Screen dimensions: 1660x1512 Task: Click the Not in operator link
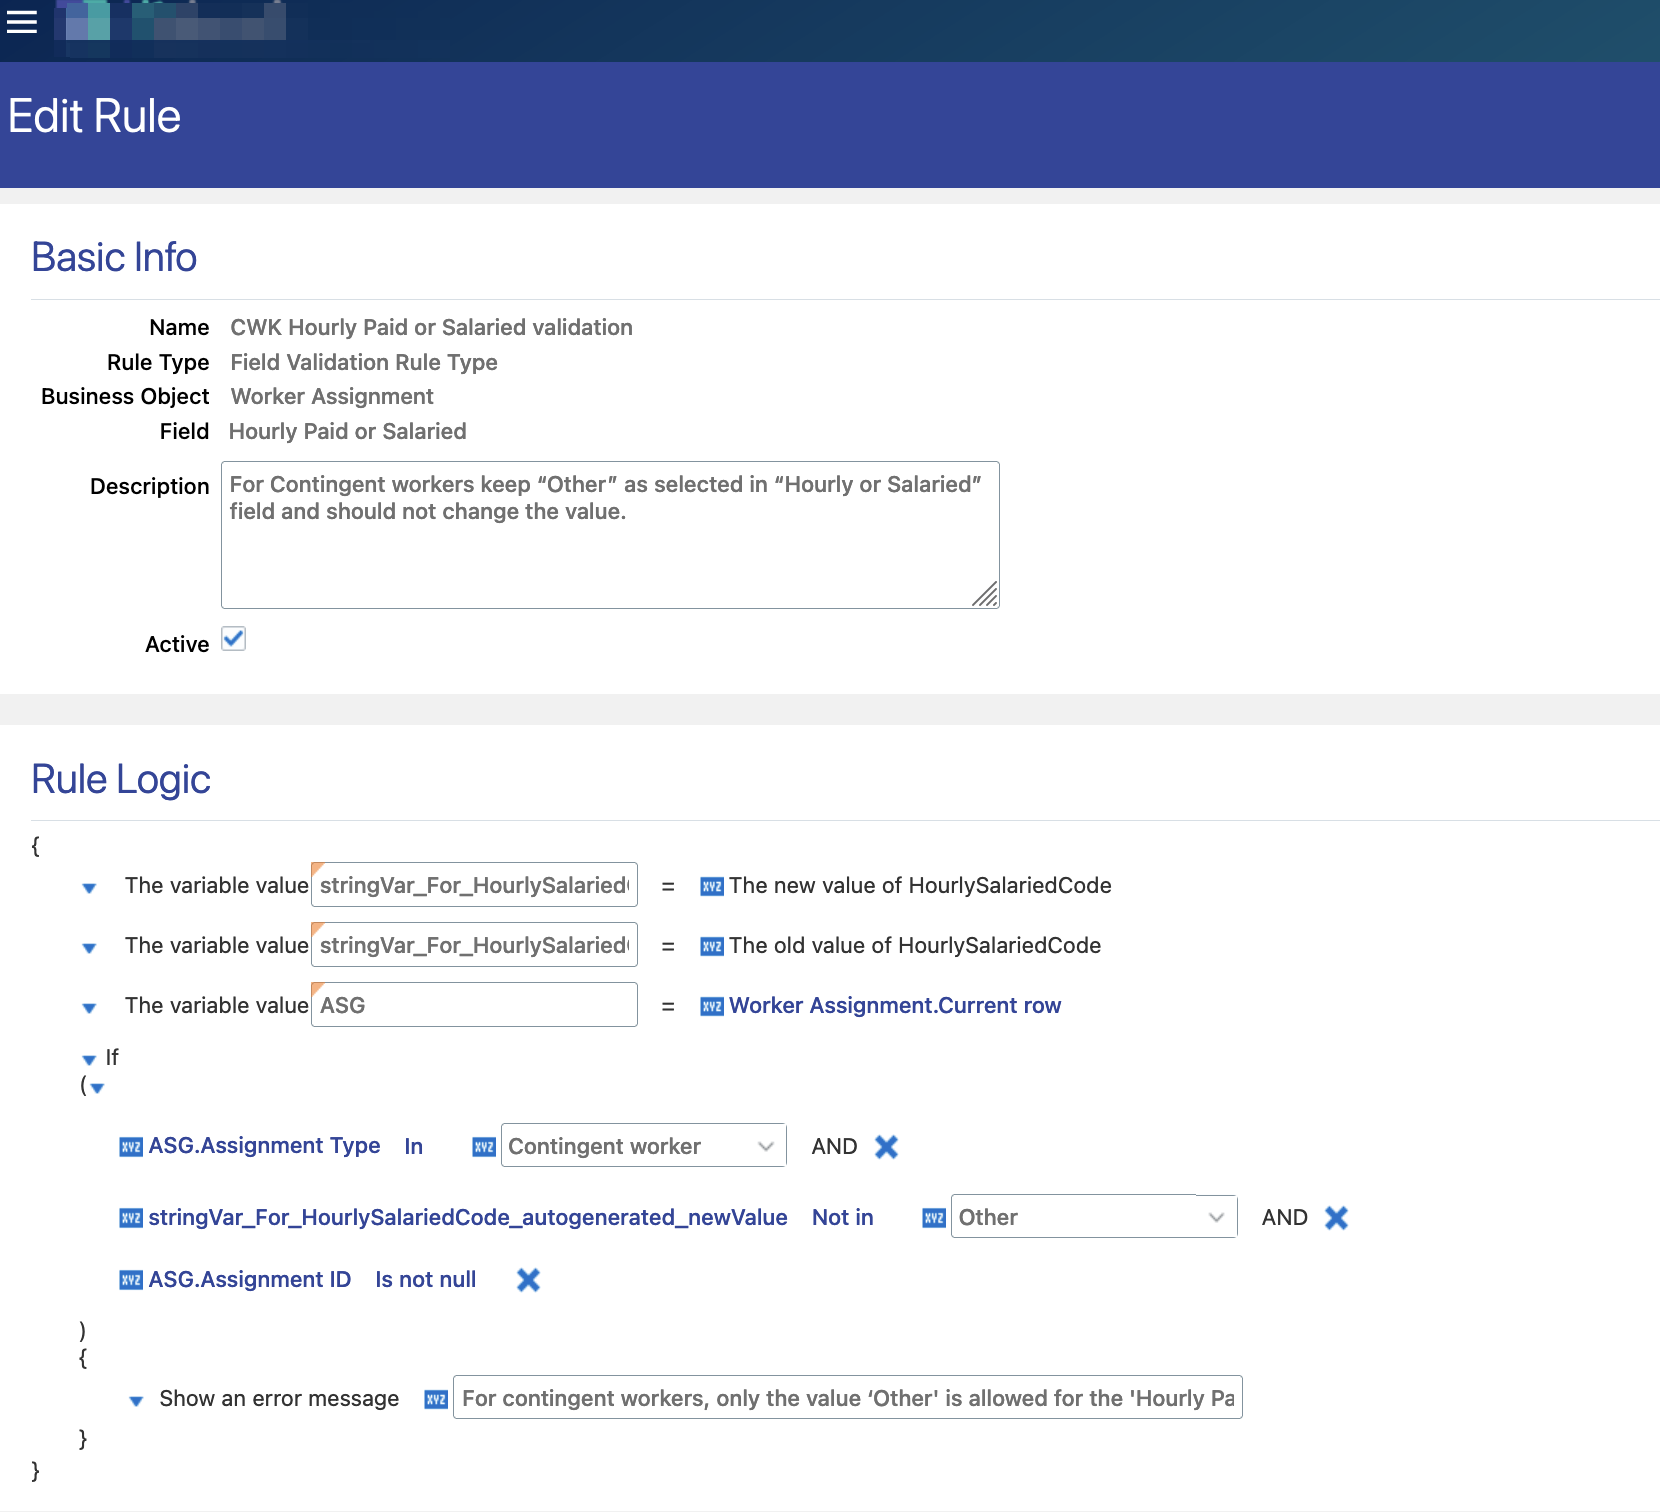coord(842,1217)
